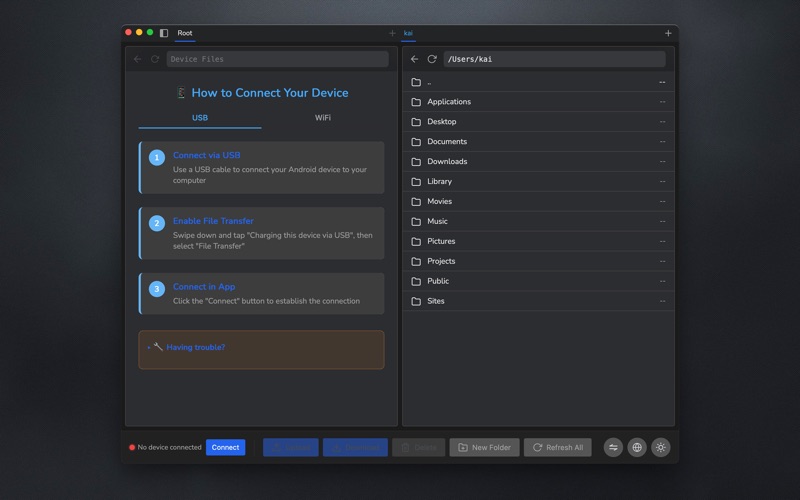Click the back arrow in Device Files pane
The height and width of the screenshot is (500, 800).
coord(137,59)
